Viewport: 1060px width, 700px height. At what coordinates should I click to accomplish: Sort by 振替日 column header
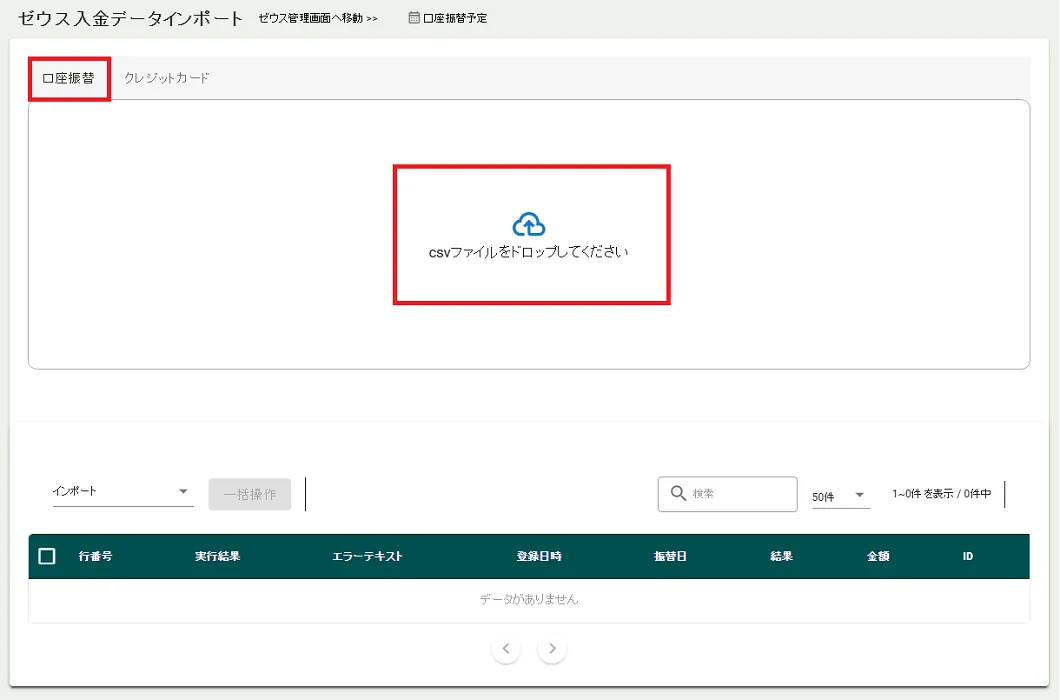(x=670, y=556)
